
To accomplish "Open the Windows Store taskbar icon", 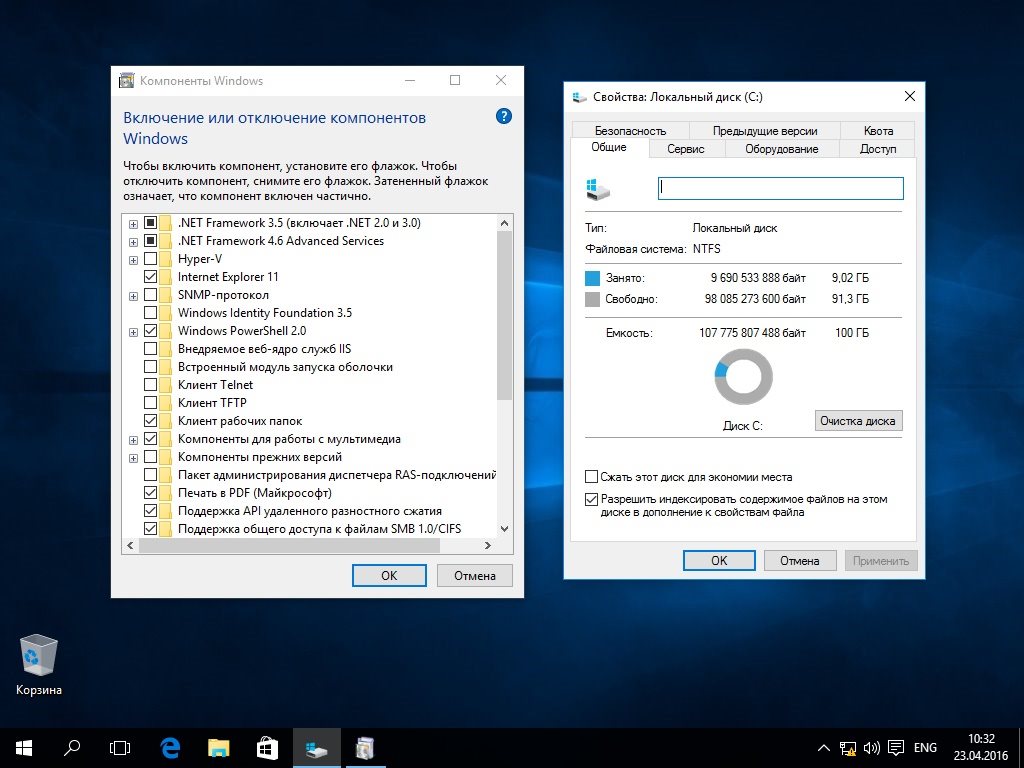I will click(267, 748).
